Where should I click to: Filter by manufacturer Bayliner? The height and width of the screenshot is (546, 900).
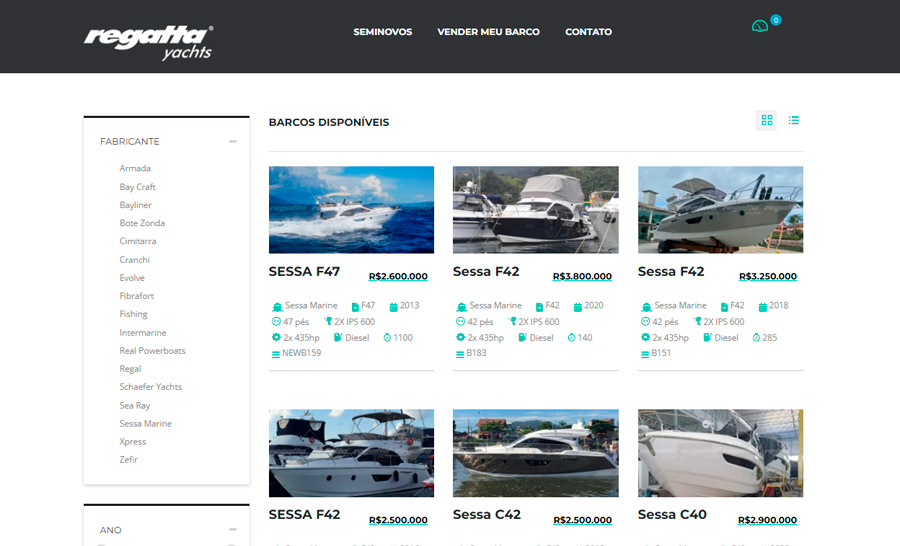(135, 205)
